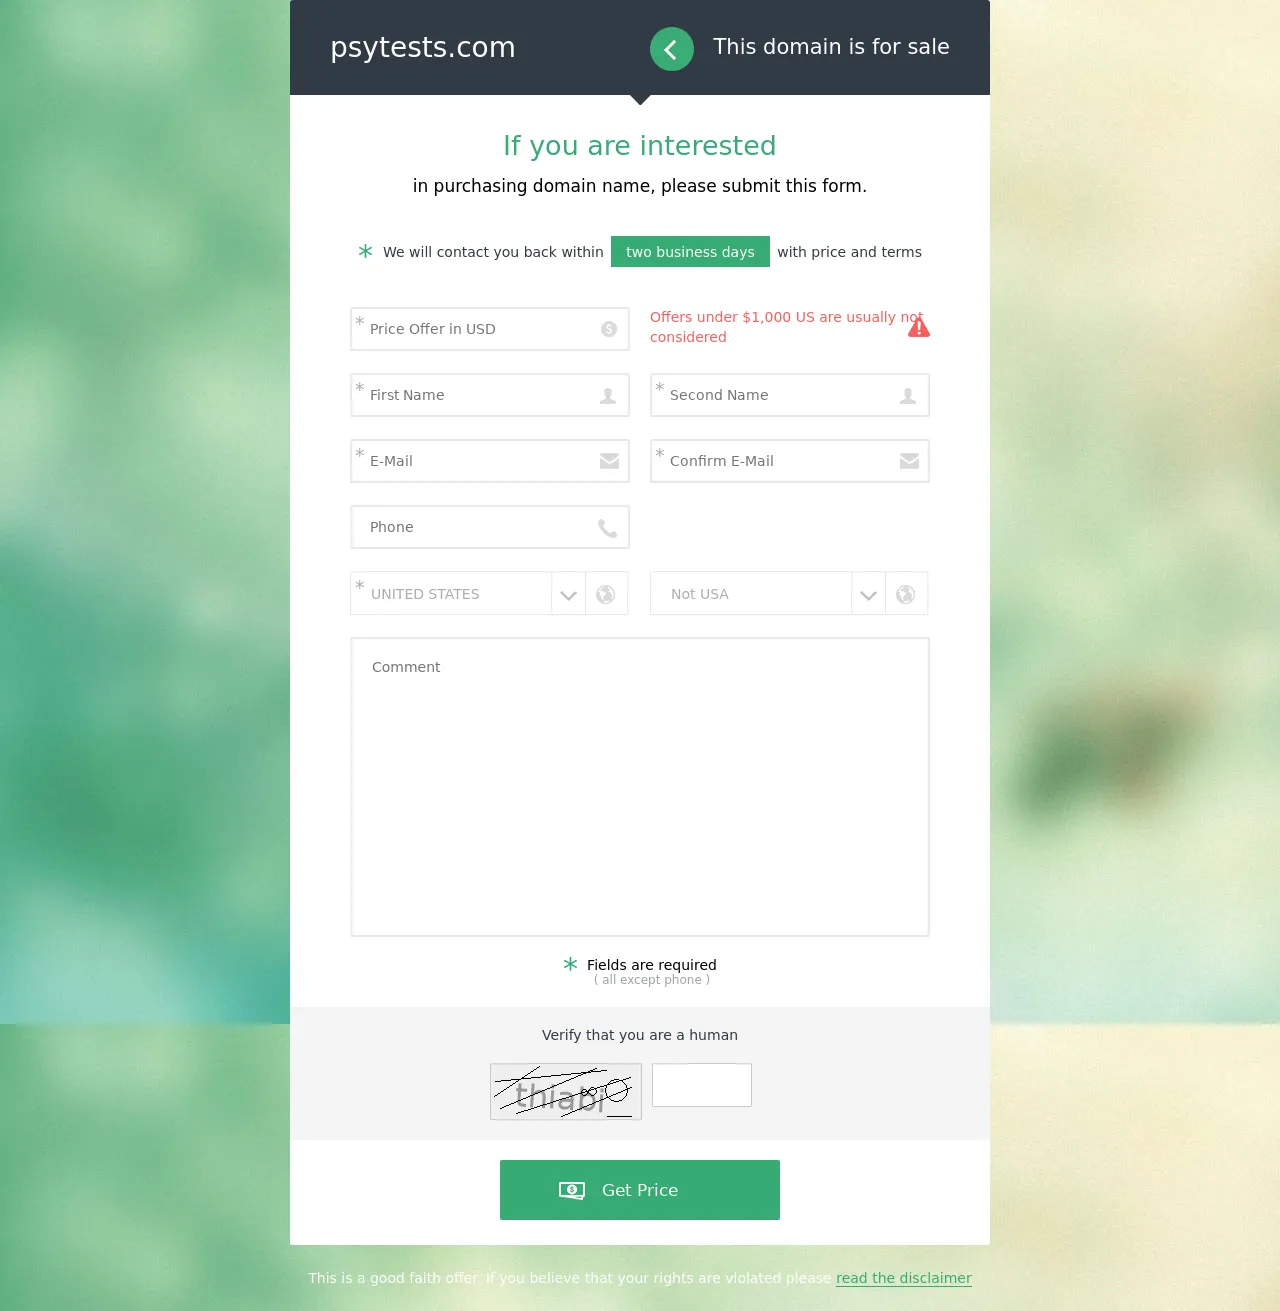Click the envelope icon in Confirm E-Mail field
The width and height of the screenshot is (1280, 1311).
click(x=909, y=461)
